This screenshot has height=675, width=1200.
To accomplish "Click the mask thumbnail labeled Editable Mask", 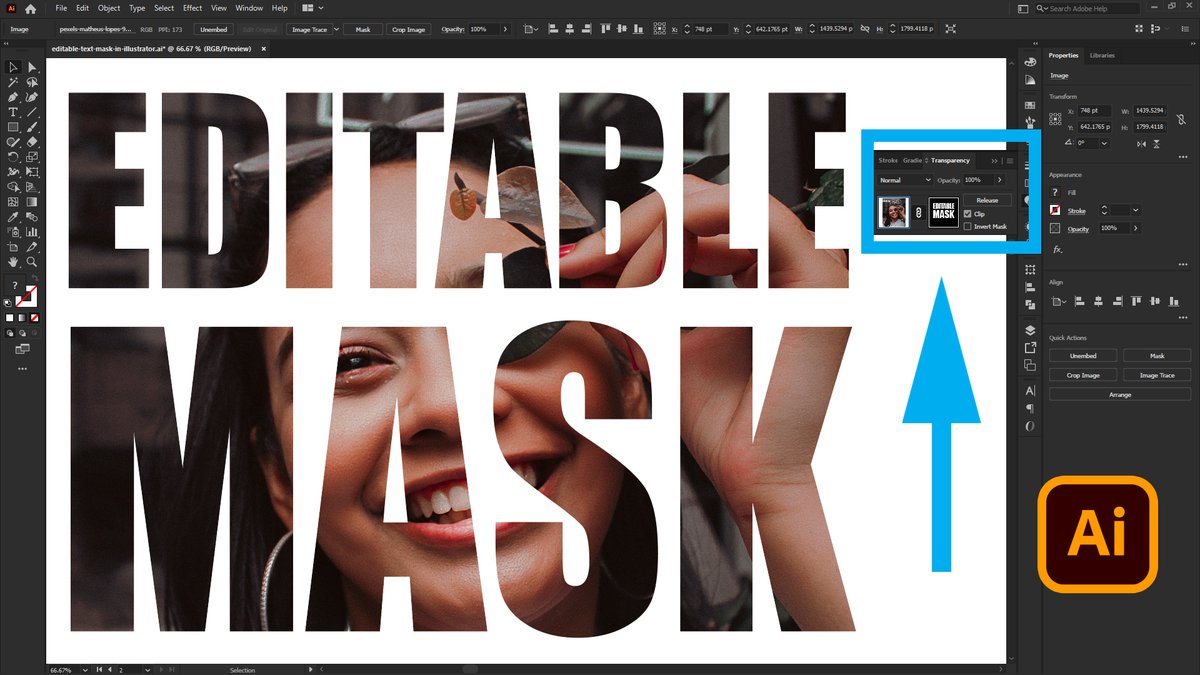I will point(943,212).
